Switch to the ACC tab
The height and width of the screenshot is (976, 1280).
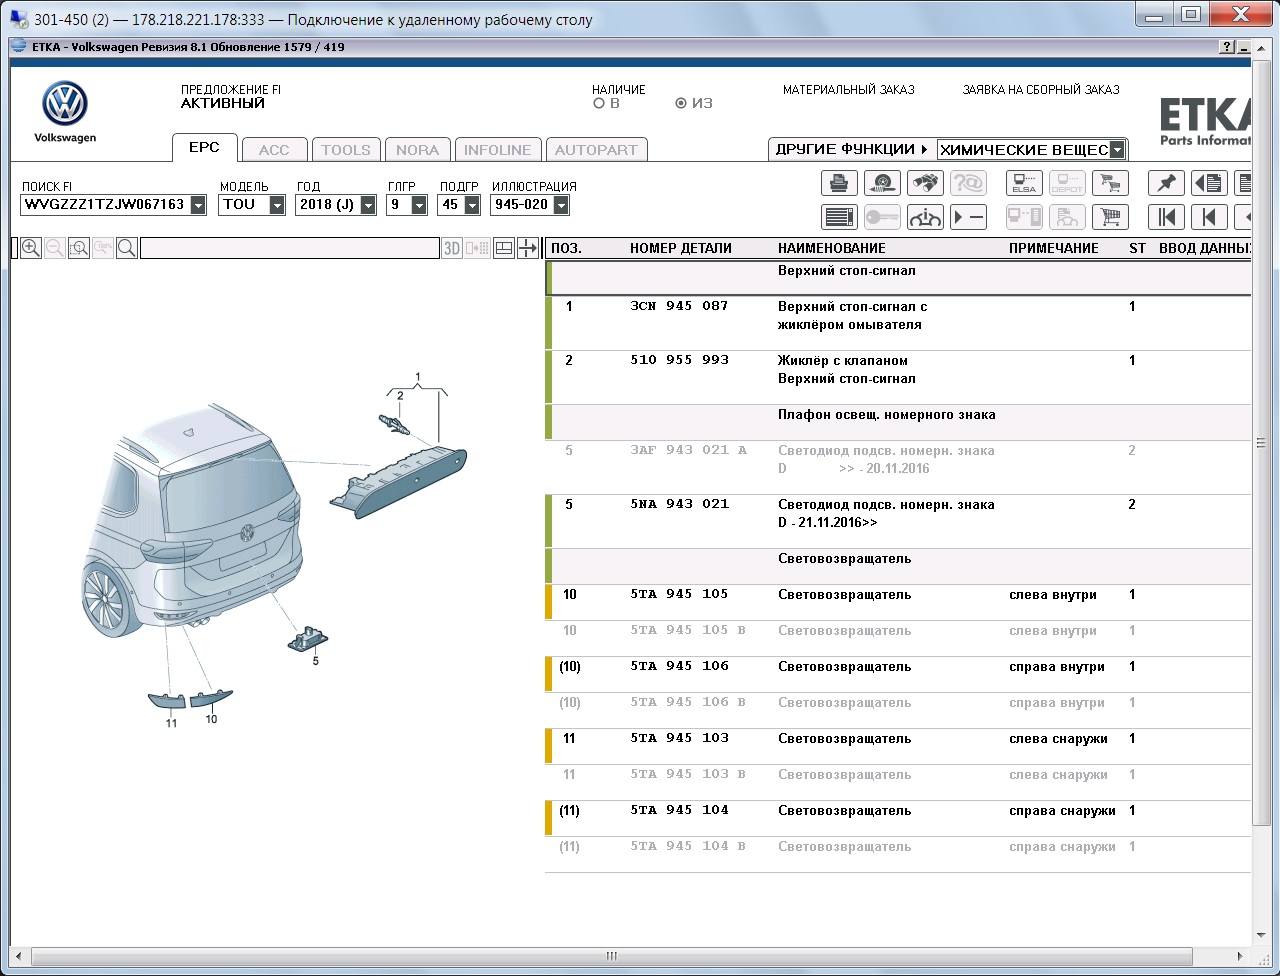[274, 150]
